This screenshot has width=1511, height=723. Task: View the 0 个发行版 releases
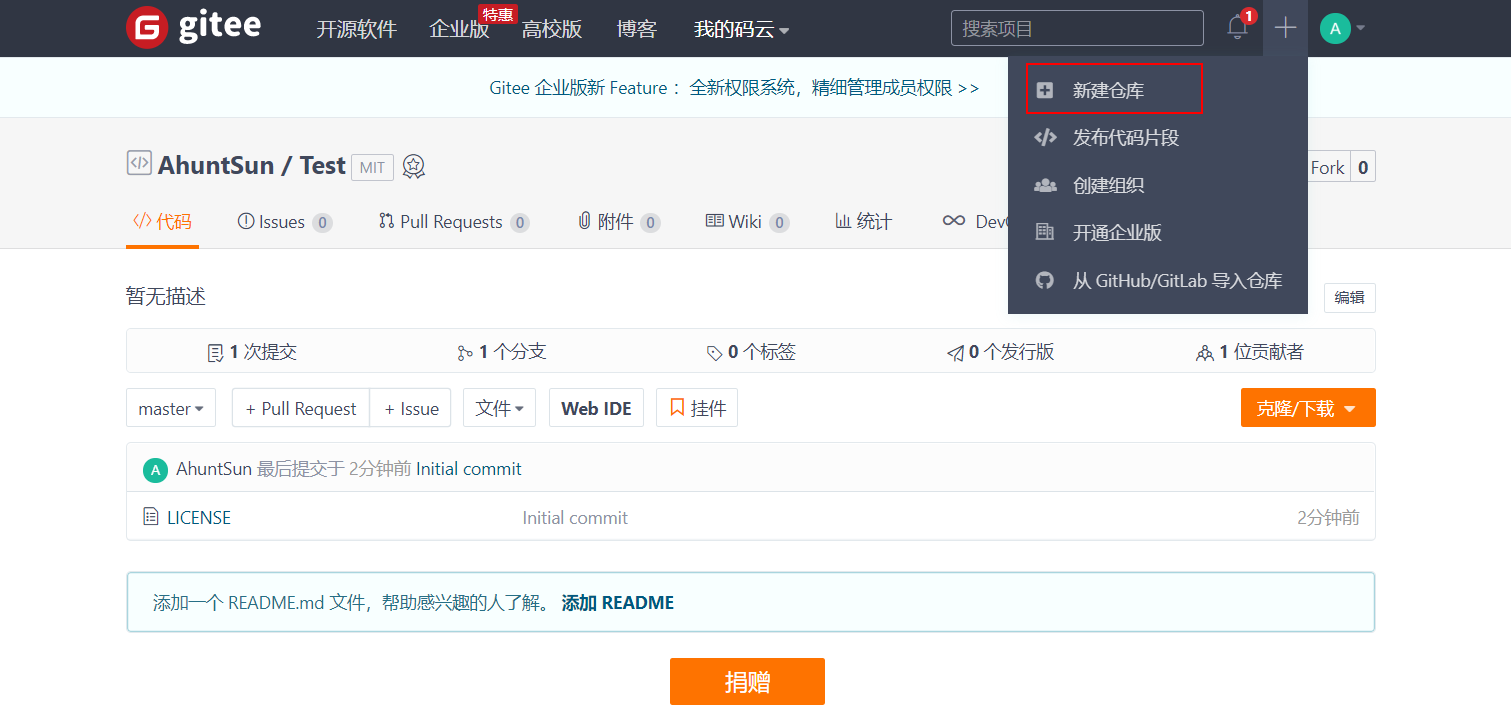[x=1000, y=352]
